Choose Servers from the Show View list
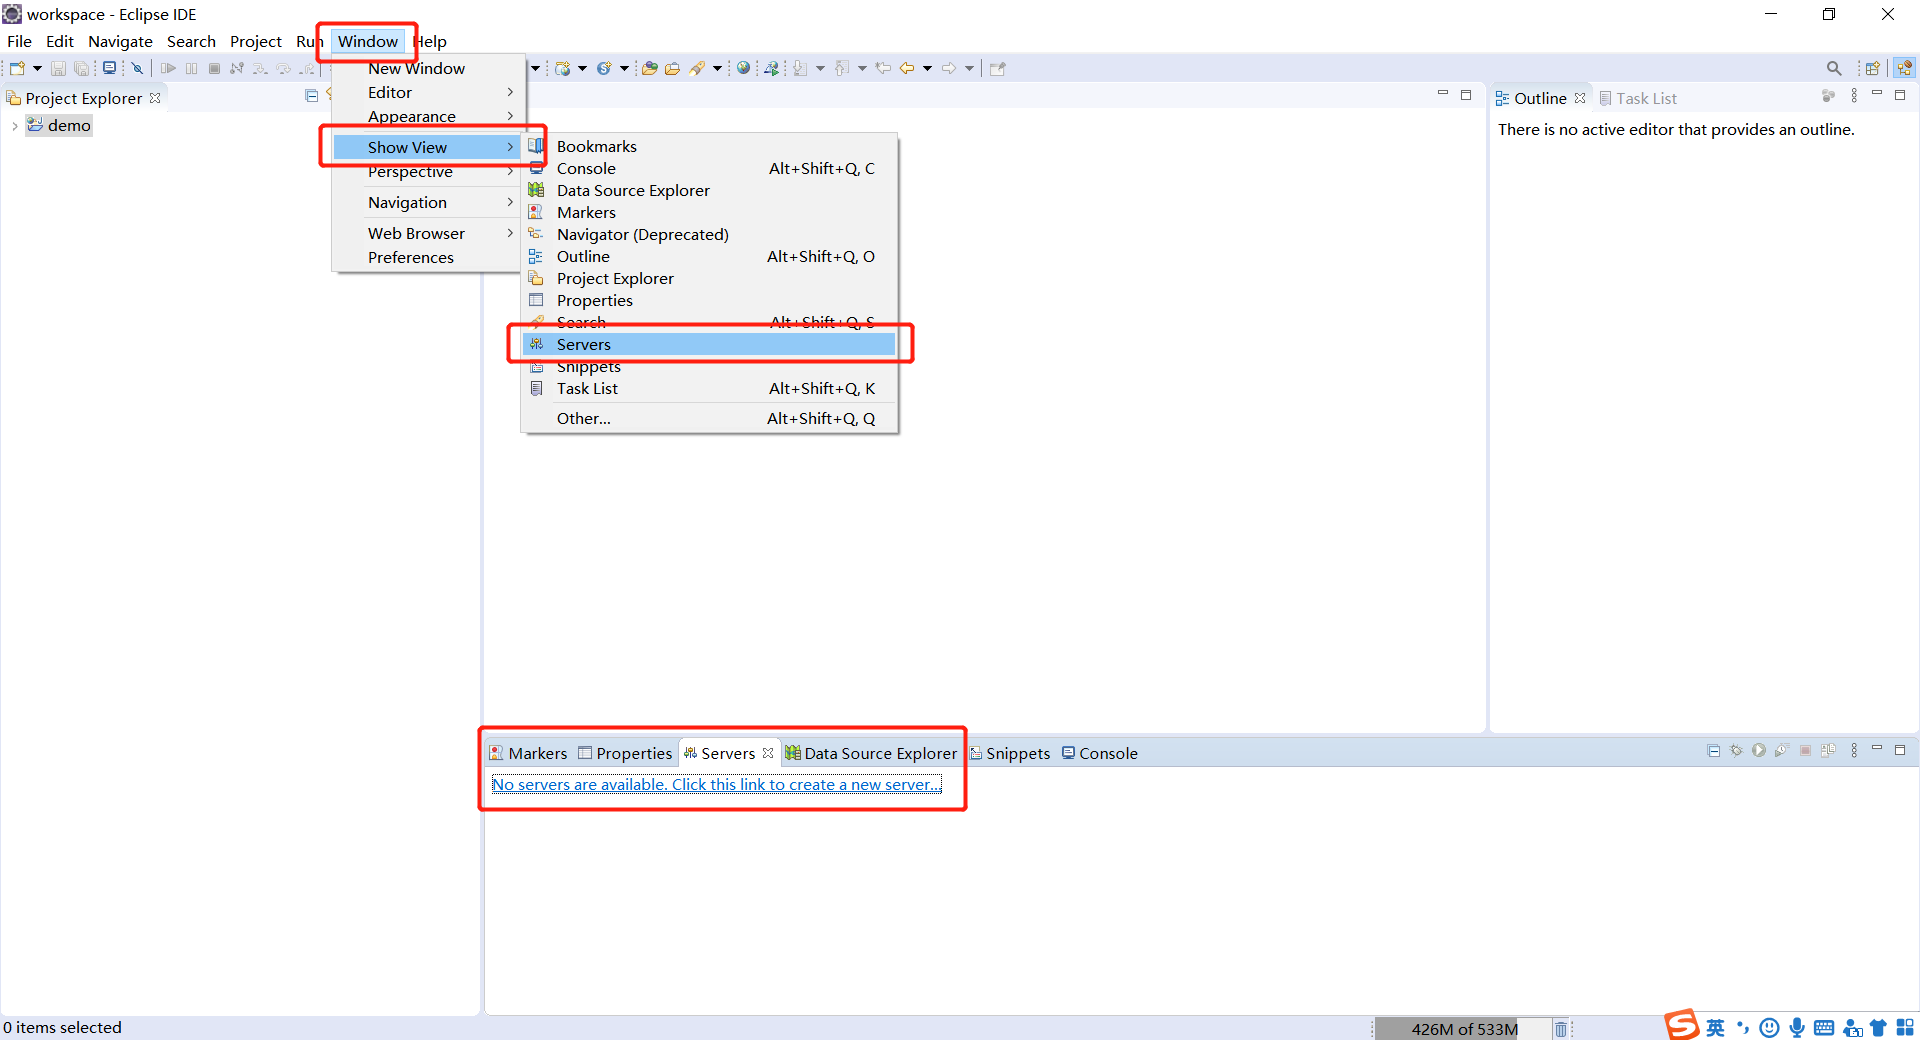 pyautogui.click(x=709, y=344)
